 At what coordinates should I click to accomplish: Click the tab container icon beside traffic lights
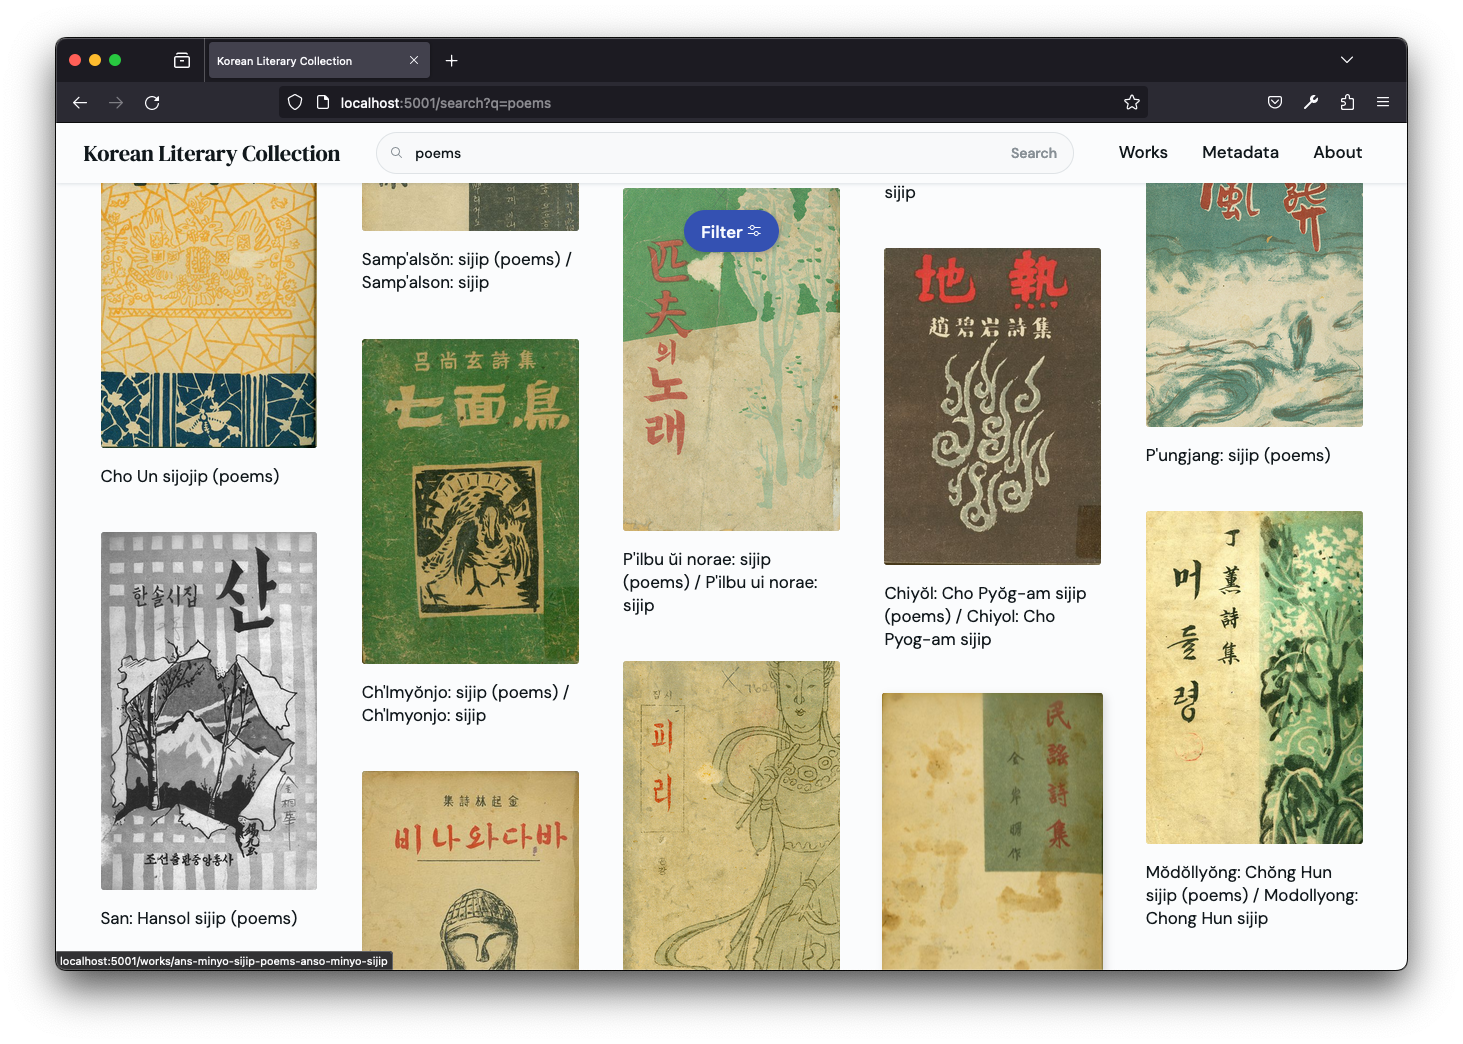coord(182,60)
